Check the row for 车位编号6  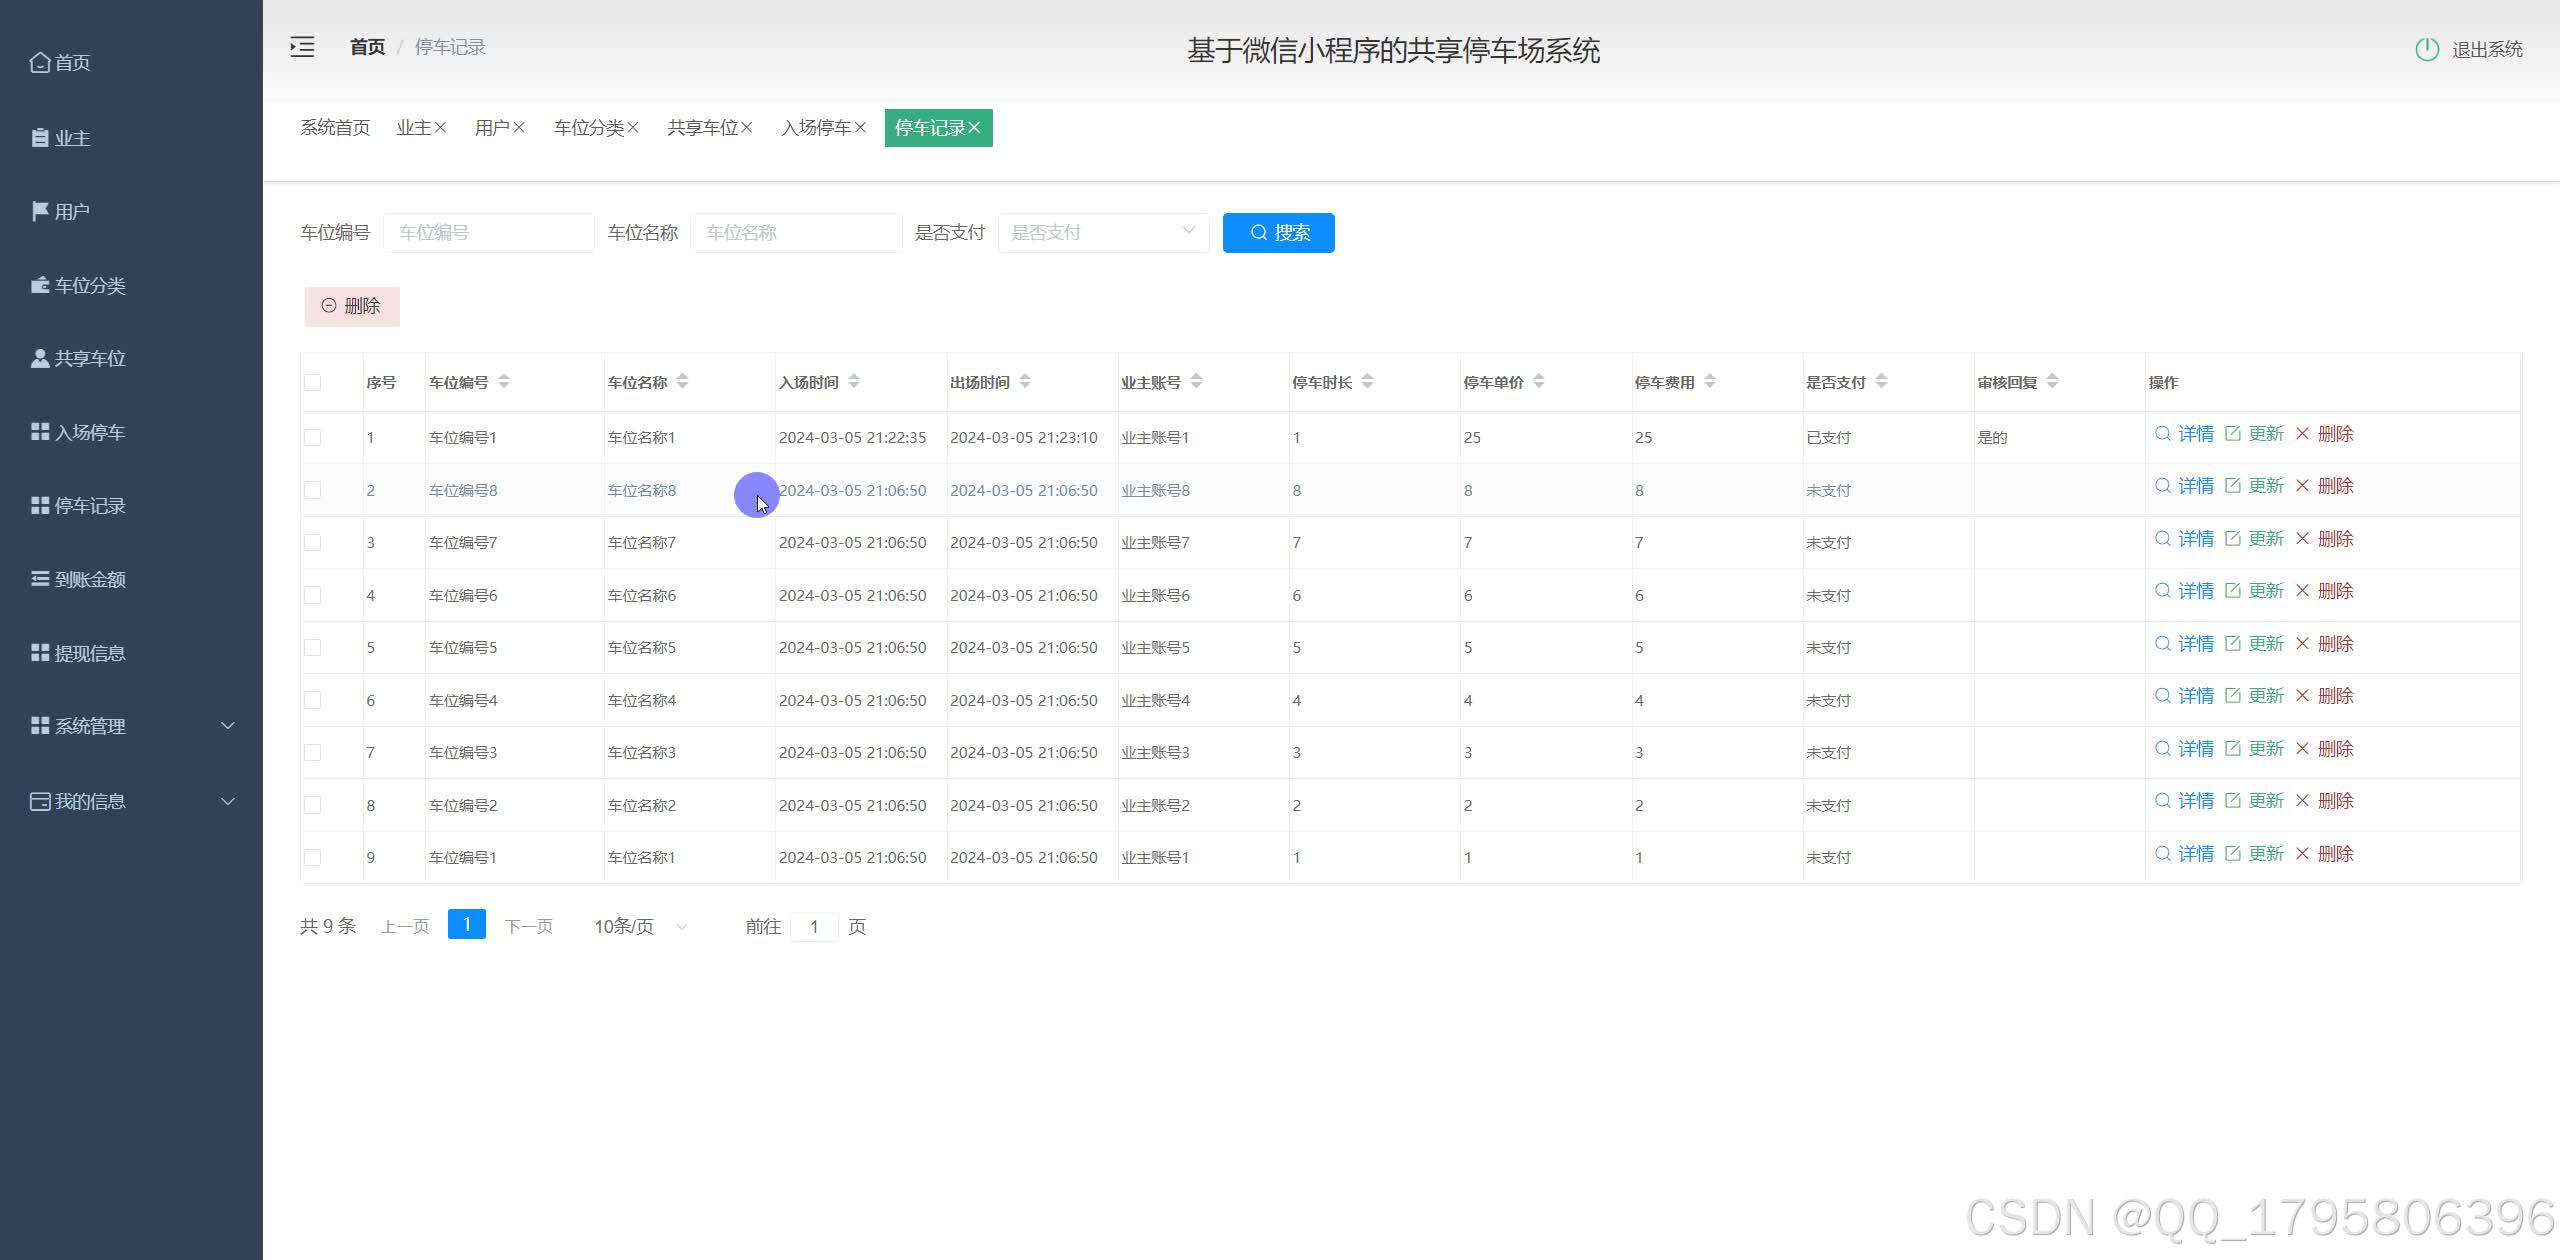tap(313, 596)
